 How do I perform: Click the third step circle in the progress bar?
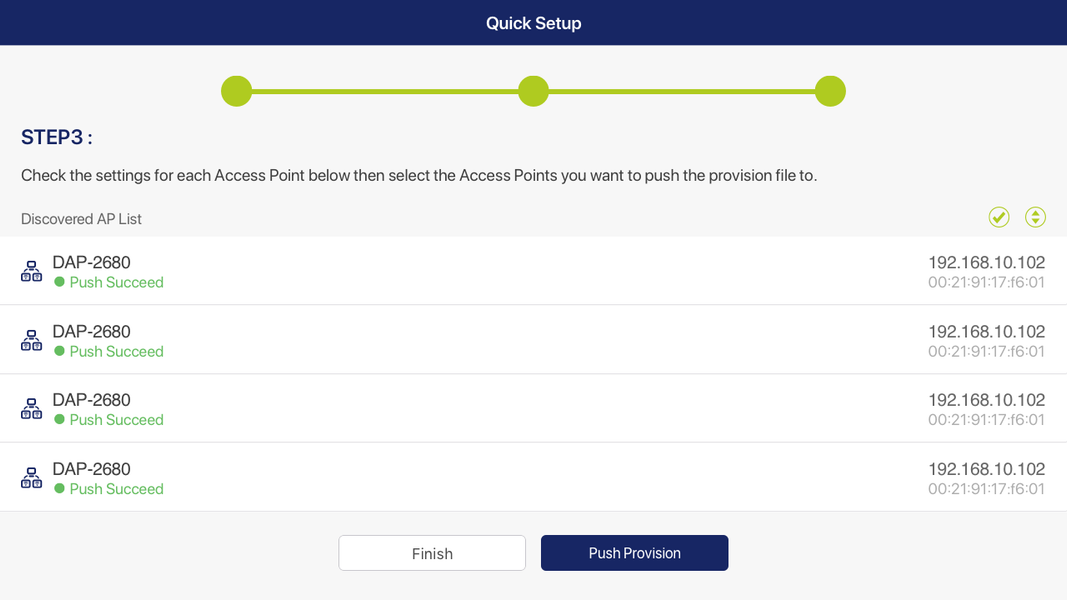830,91
